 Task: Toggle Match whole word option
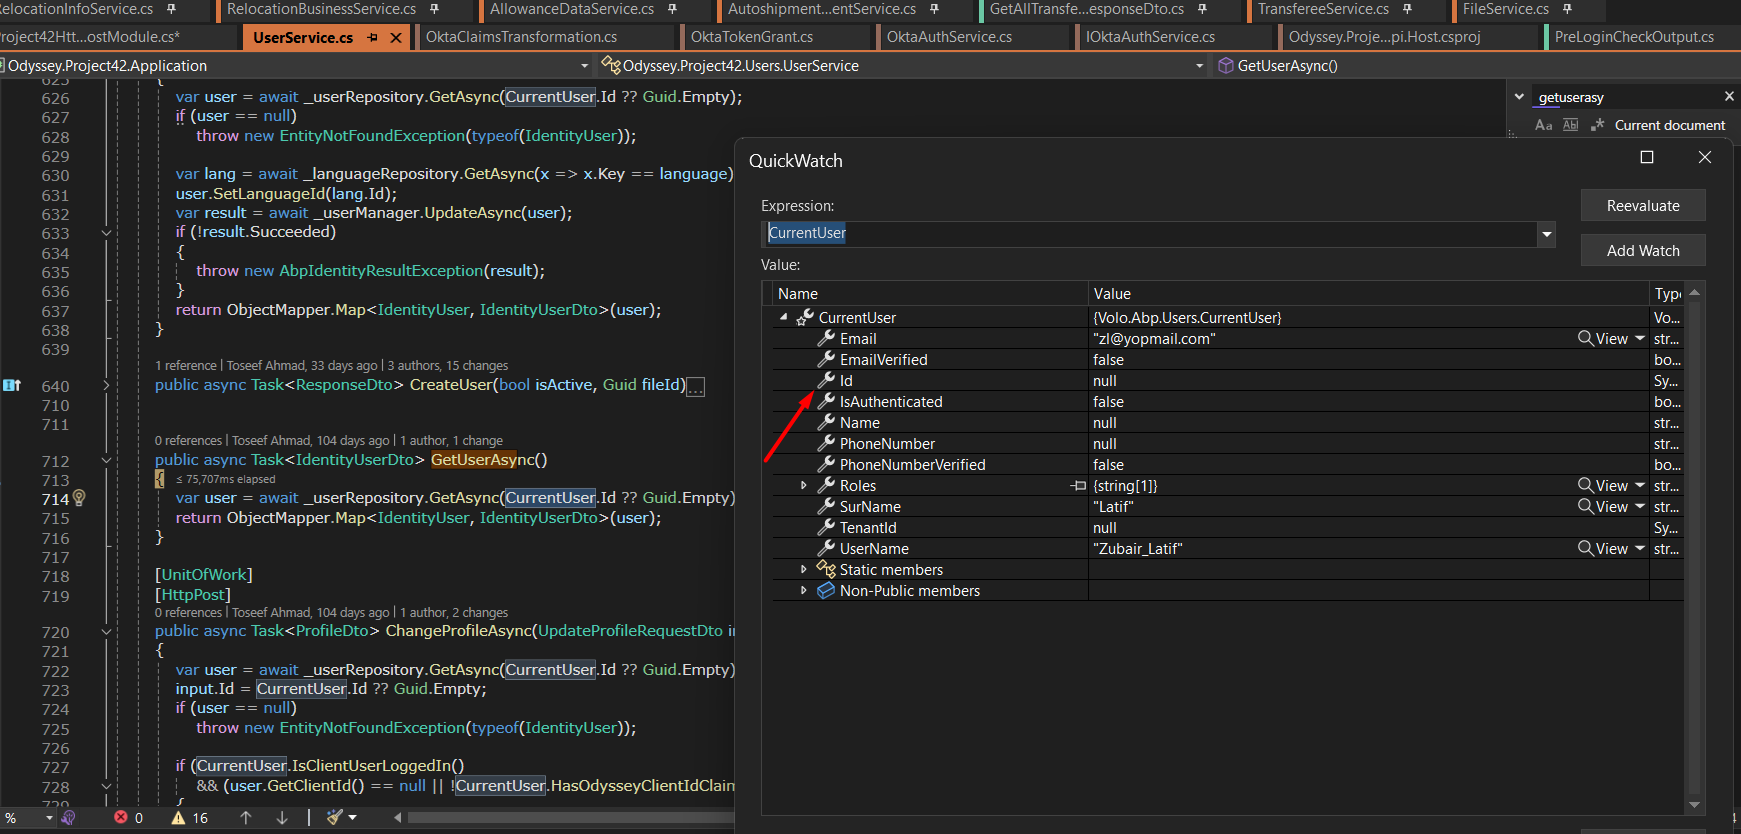coord(1570,125)
